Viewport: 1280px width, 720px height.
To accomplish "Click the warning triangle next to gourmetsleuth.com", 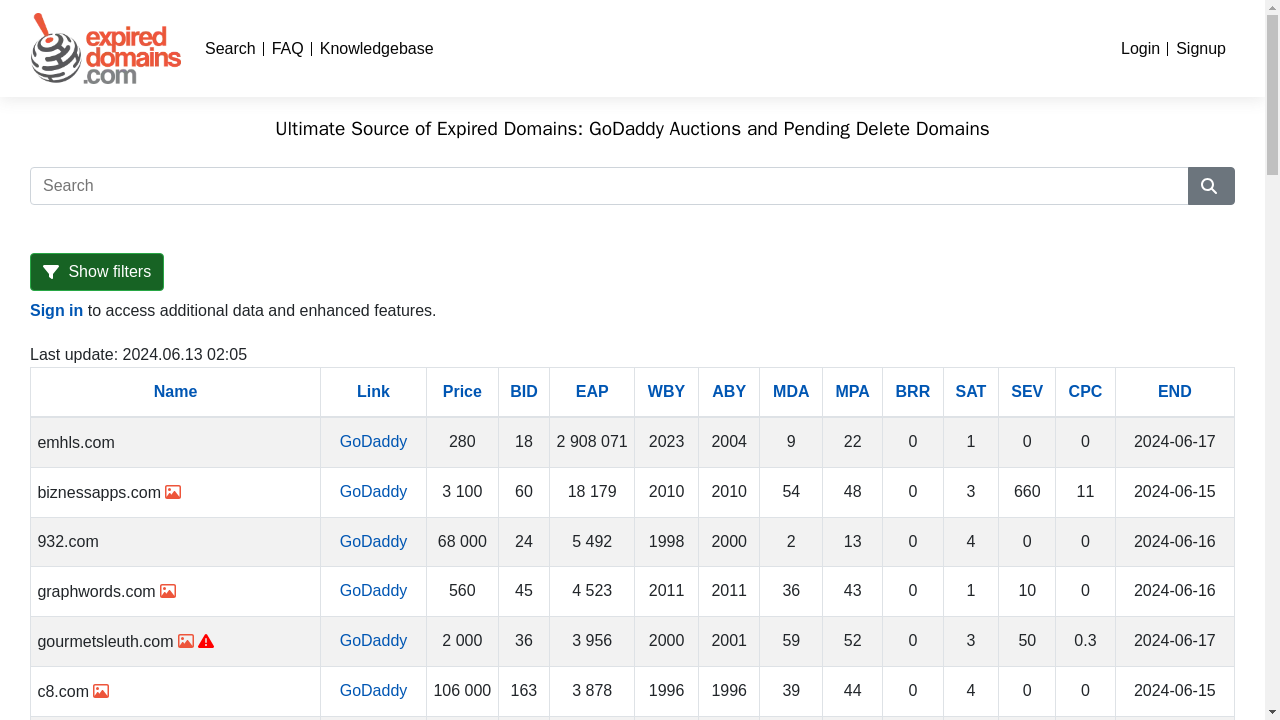I will [205, 641].
